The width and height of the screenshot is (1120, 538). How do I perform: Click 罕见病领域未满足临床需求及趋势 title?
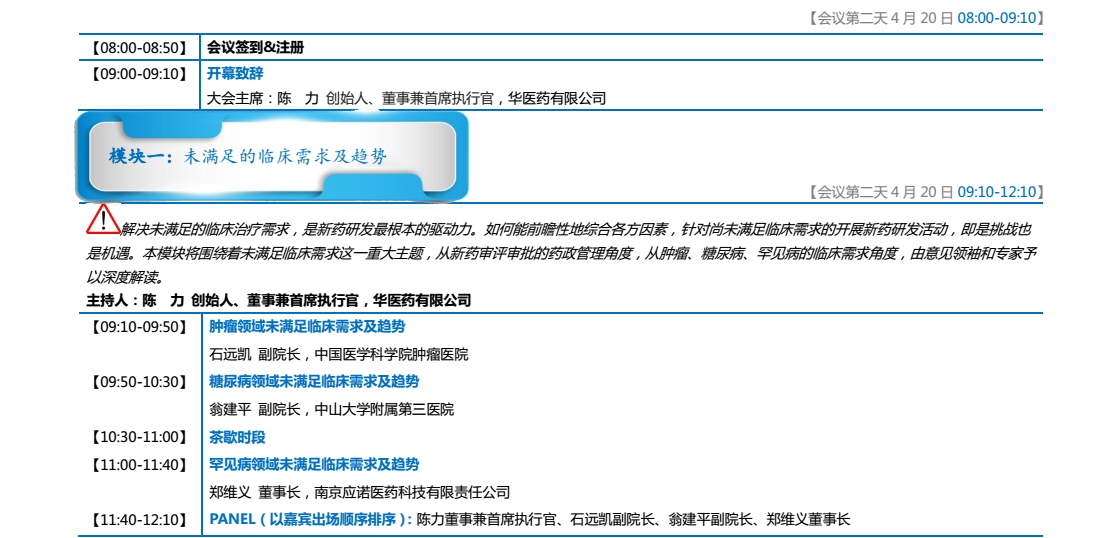314,464
